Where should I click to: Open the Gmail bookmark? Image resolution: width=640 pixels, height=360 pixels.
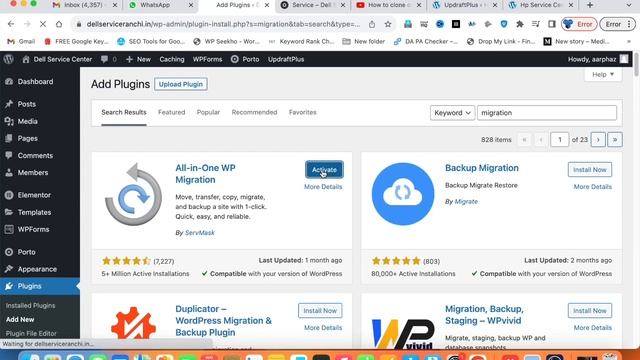[x=21, y=41]
